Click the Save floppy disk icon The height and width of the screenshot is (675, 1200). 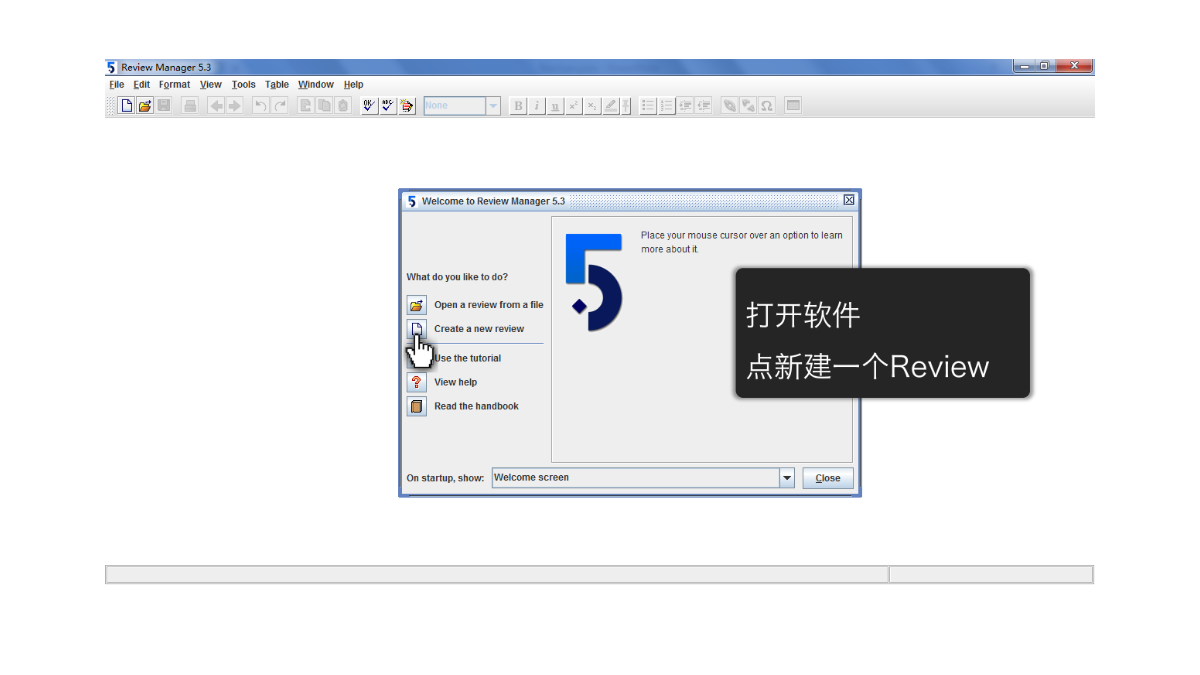pyautogui.click(x=164, y=105)
